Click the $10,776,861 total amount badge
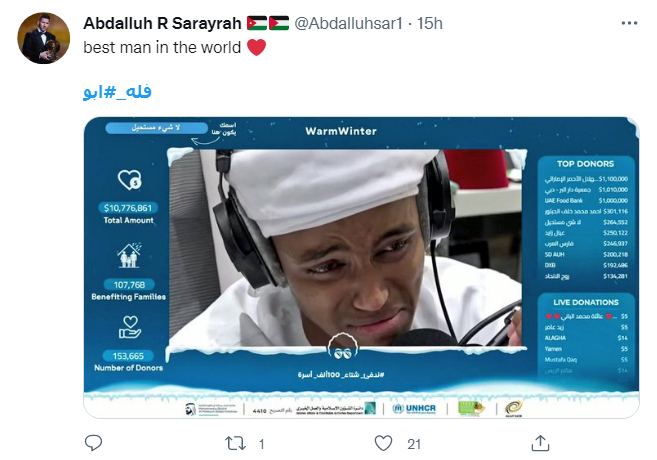This screenshot has height=460, width=657. pos(128,208)
